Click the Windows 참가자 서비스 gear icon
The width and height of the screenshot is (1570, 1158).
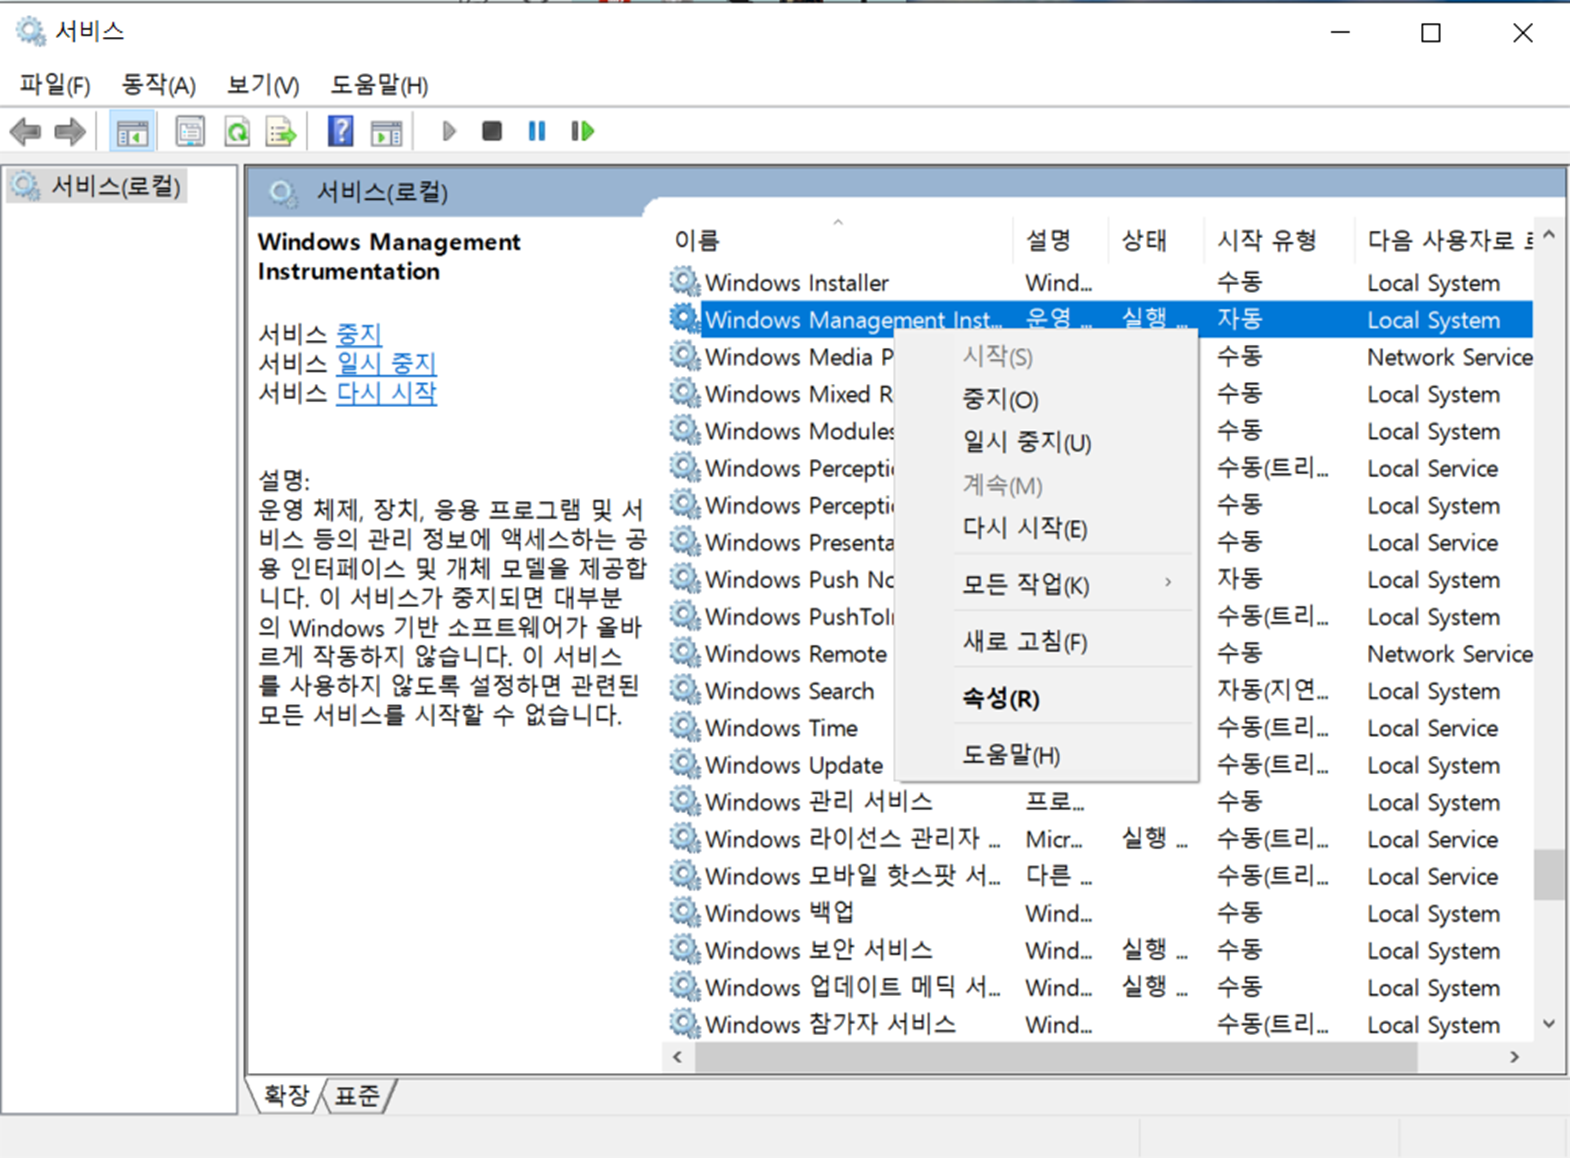(x=684, y=1023)
